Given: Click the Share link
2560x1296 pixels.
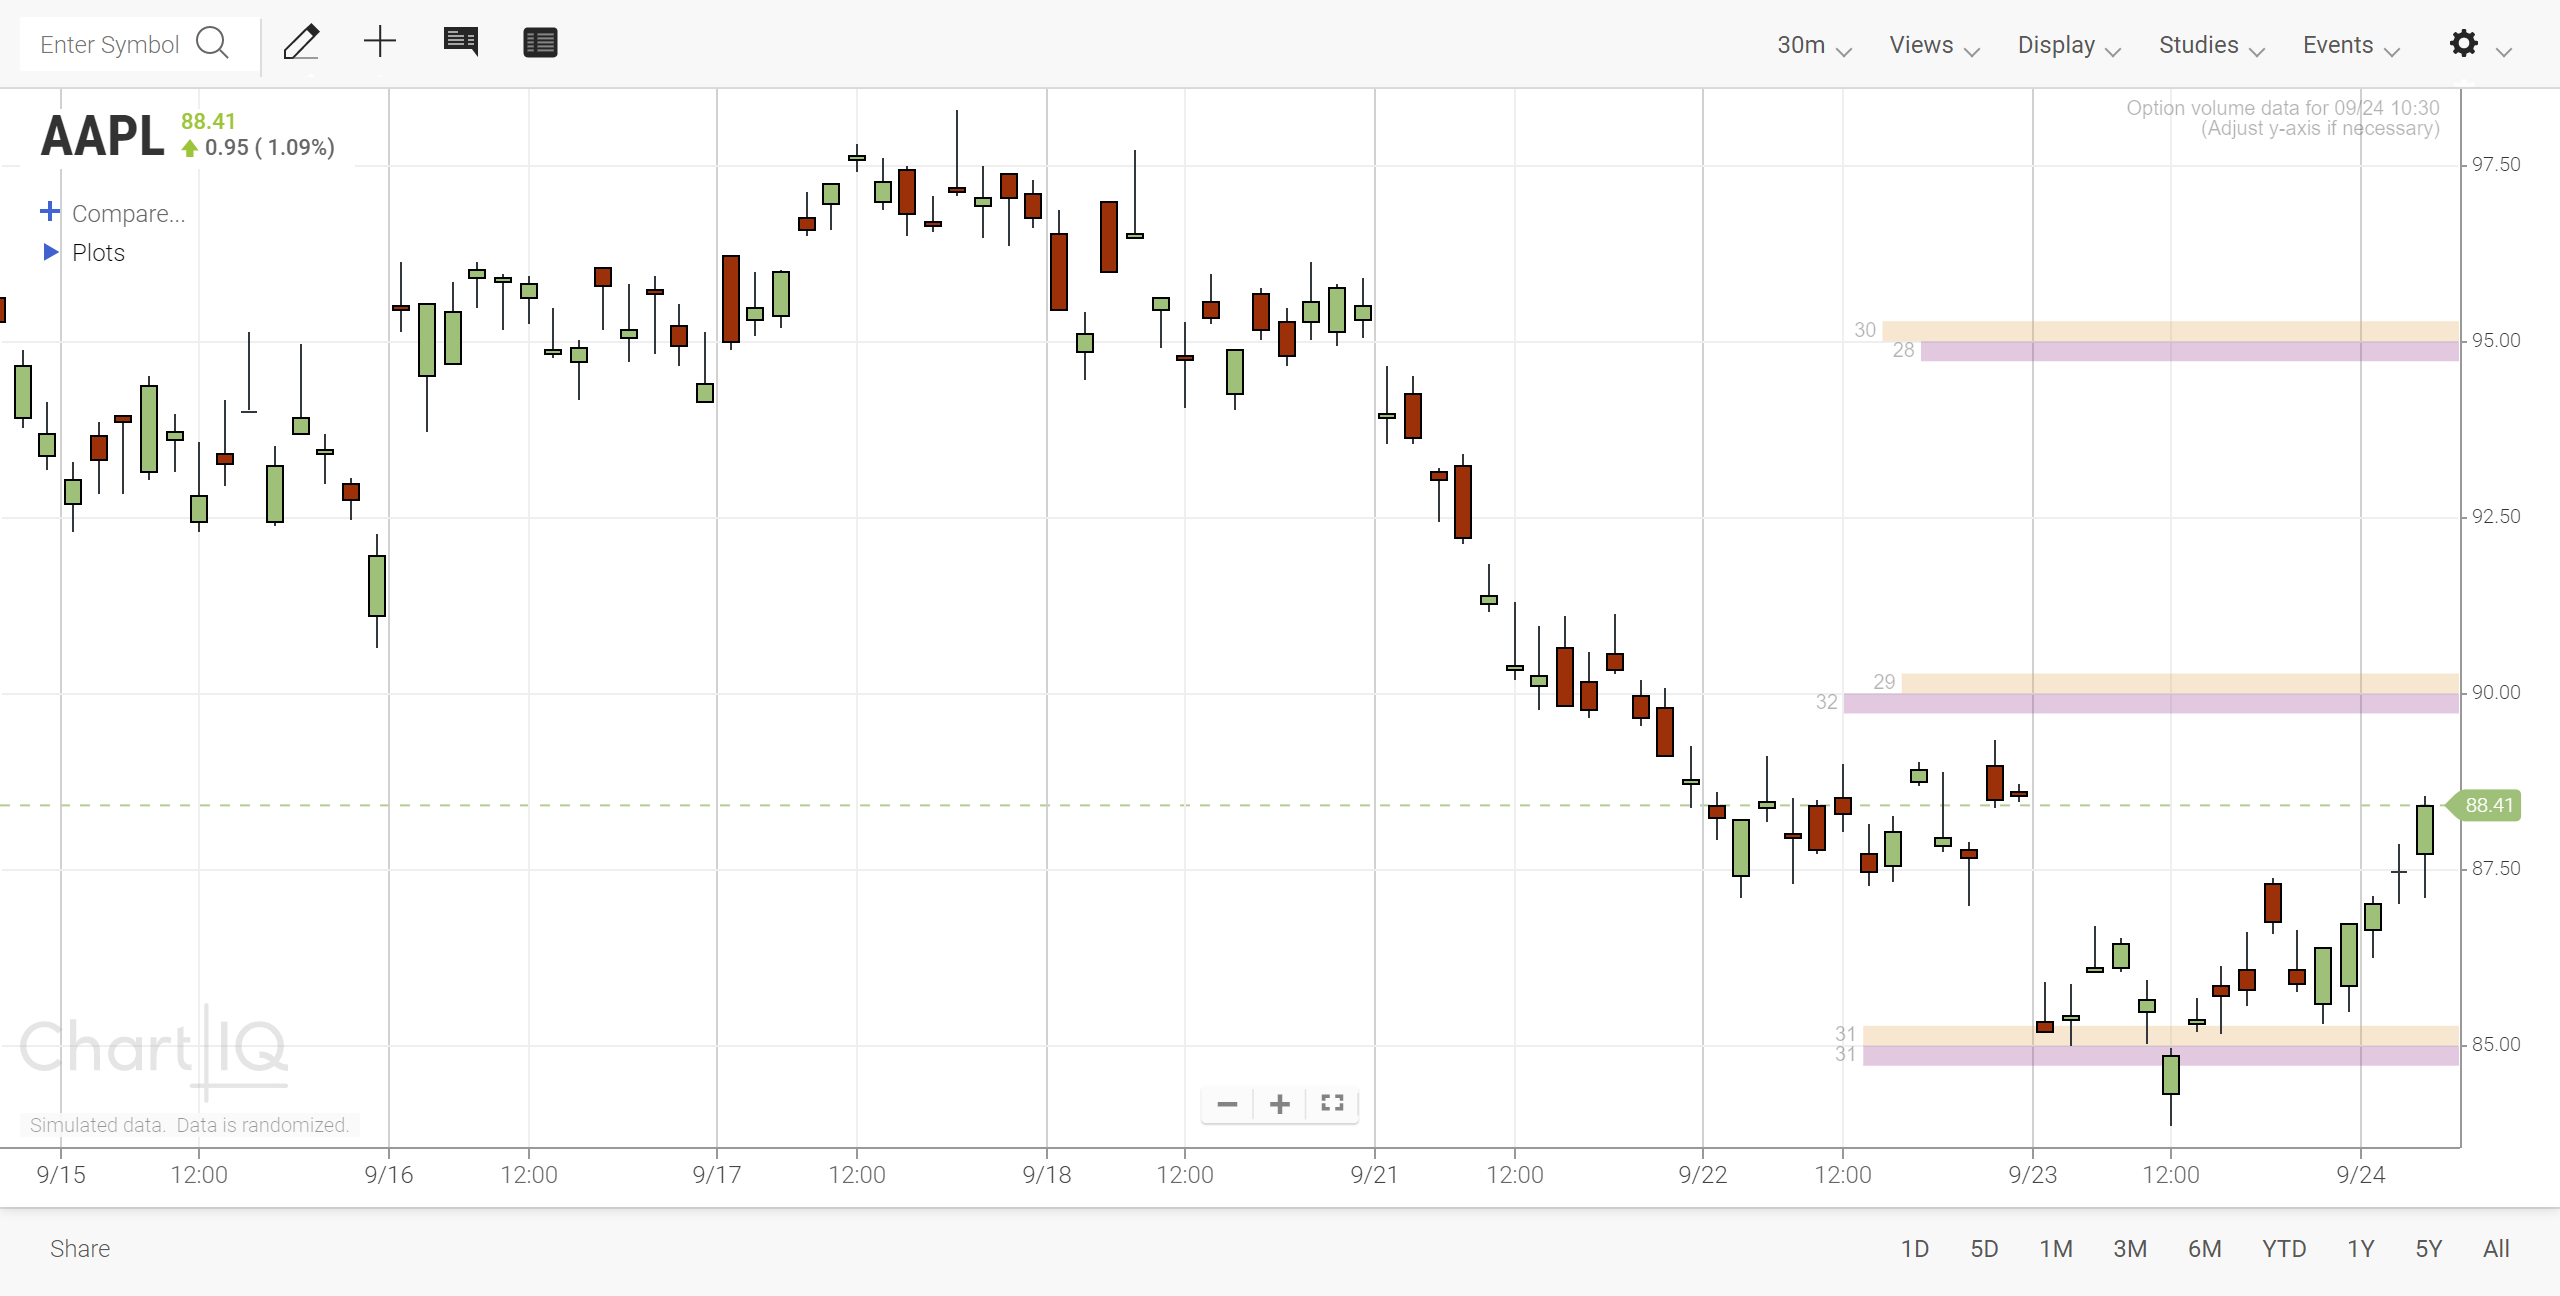Looking at the screenshot, I should tap(80, 1249).
